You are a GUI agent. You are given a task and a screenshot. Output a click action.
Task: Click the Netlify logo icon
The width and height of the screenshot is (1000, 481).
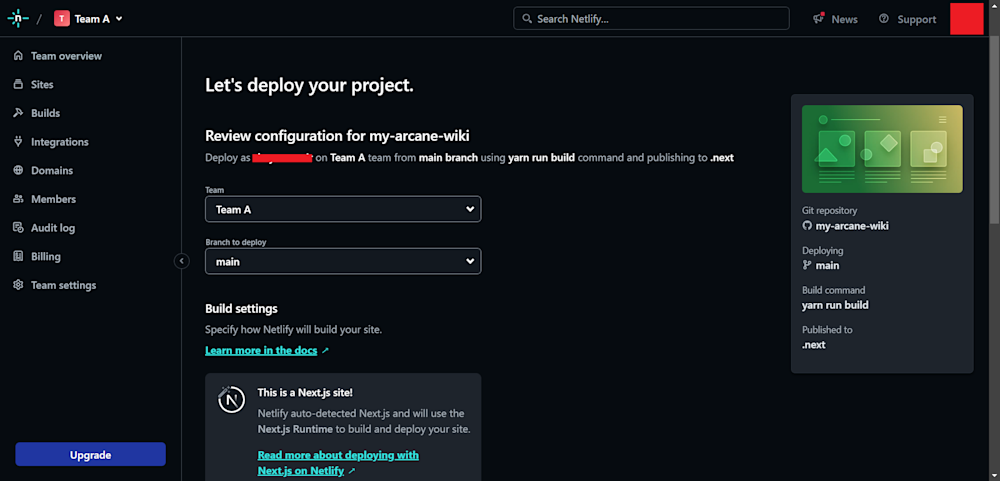click(18, 18)
